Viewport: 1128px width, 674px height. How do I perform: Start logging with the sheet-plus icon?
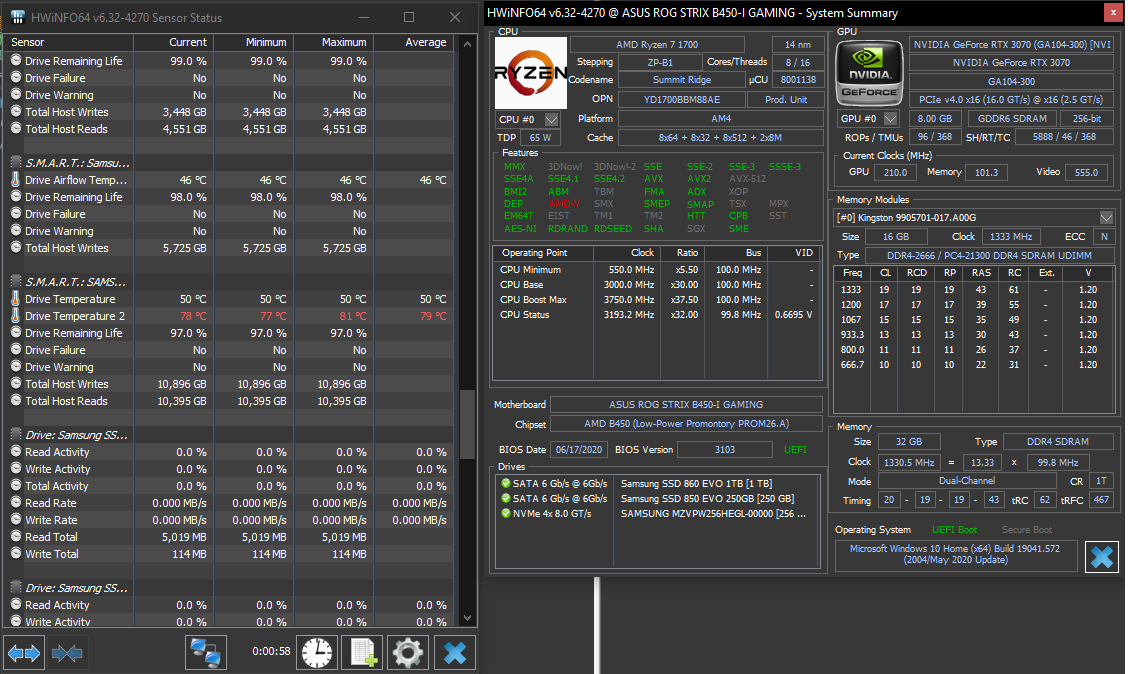pyautogui.click(x=363, y=652)
